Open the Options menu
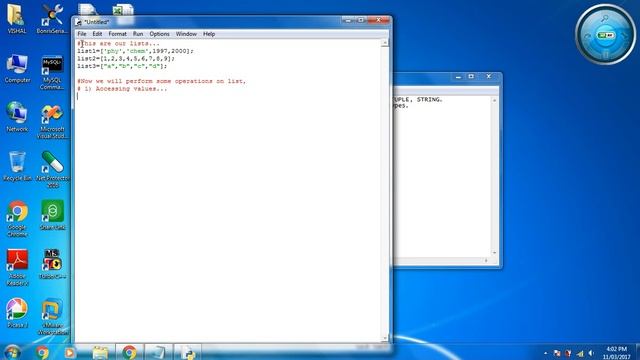 tap(159, 34)
